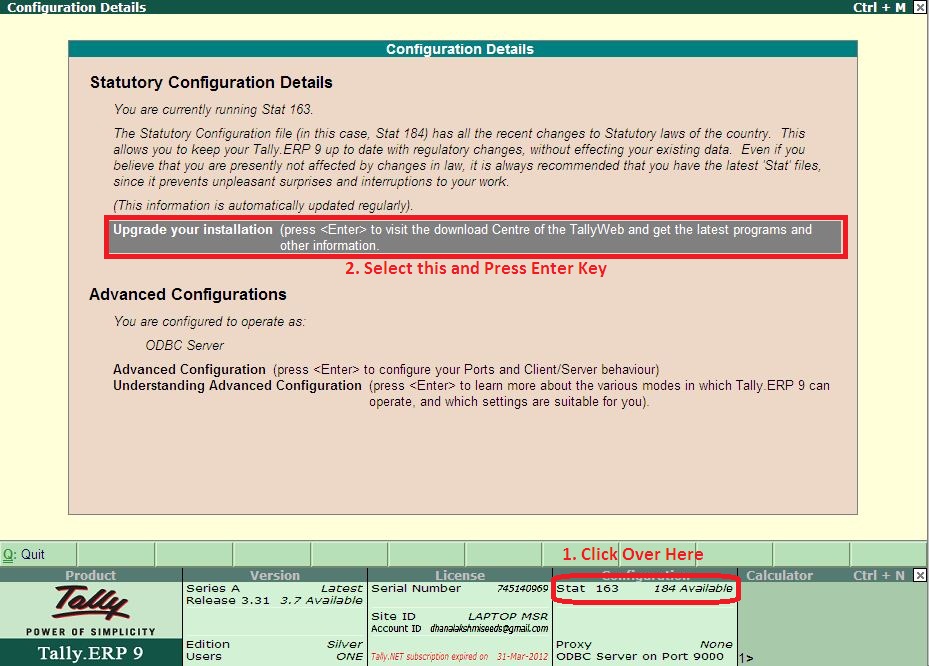Click the calculator prompt 1>
The image size is (929, 666).
[x=746, y=658]
